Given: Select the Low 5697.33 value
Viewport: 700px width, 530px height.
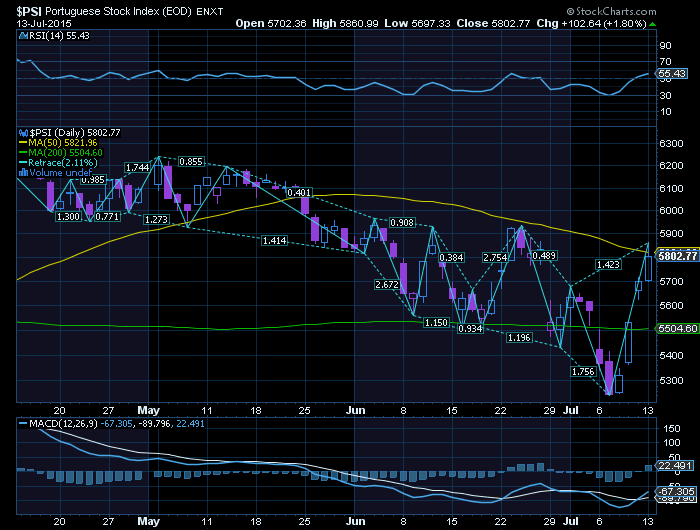Looking at the screenshot, I should tap(417, 23).
